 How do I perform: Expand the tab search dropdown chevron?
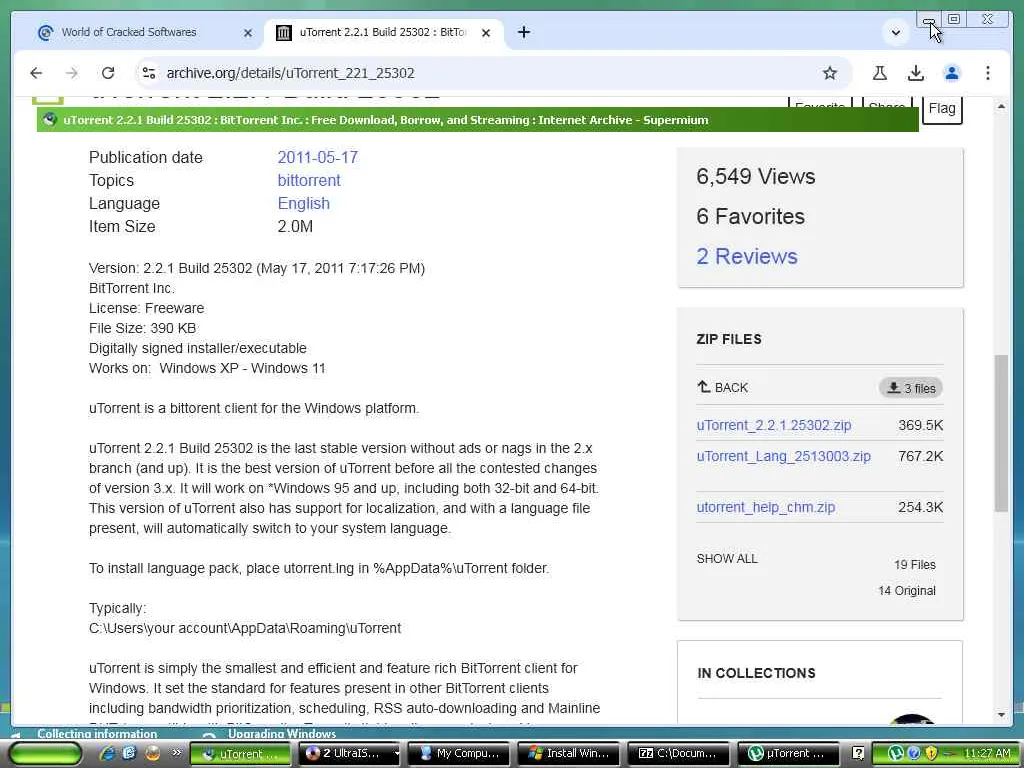895,32
